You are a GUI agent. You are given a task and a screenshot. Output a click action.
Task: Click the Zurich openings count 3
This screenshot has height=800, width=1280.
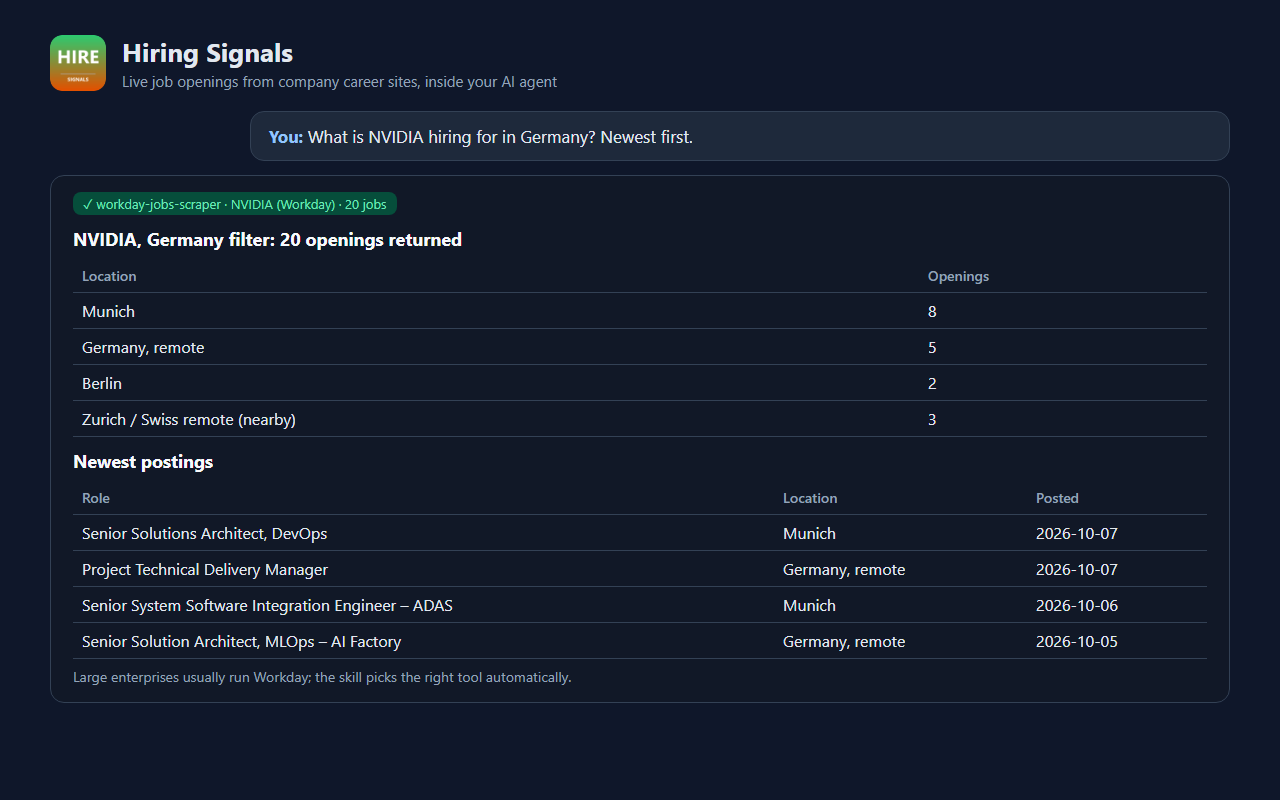[x=932, y=420]
